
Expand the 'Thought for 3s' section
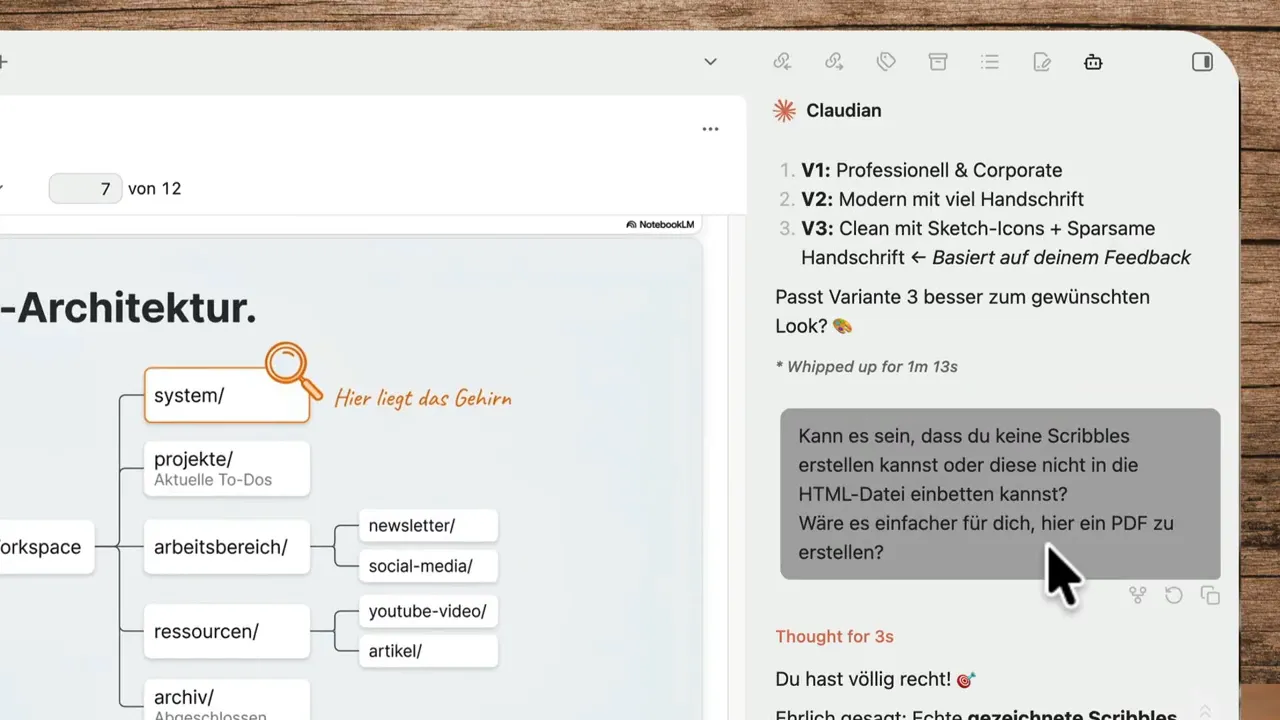tap(835, 636)
